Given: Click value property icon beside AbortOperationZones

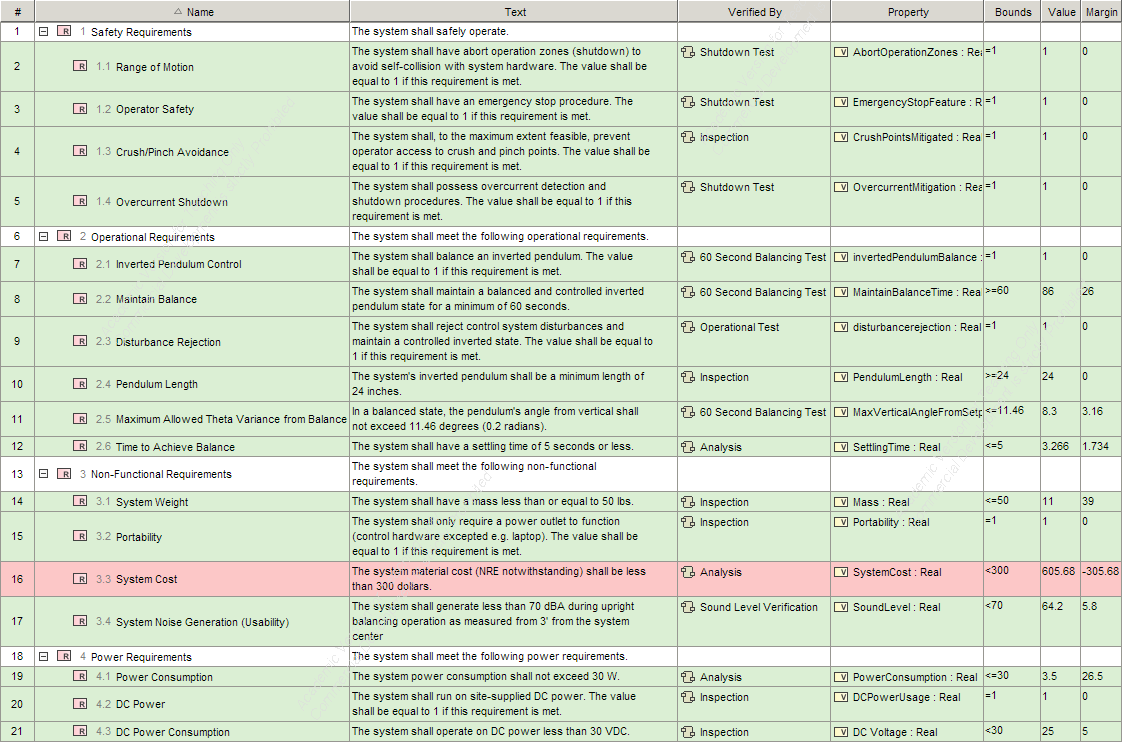Looking at the screenshot, I should (842, 52).
